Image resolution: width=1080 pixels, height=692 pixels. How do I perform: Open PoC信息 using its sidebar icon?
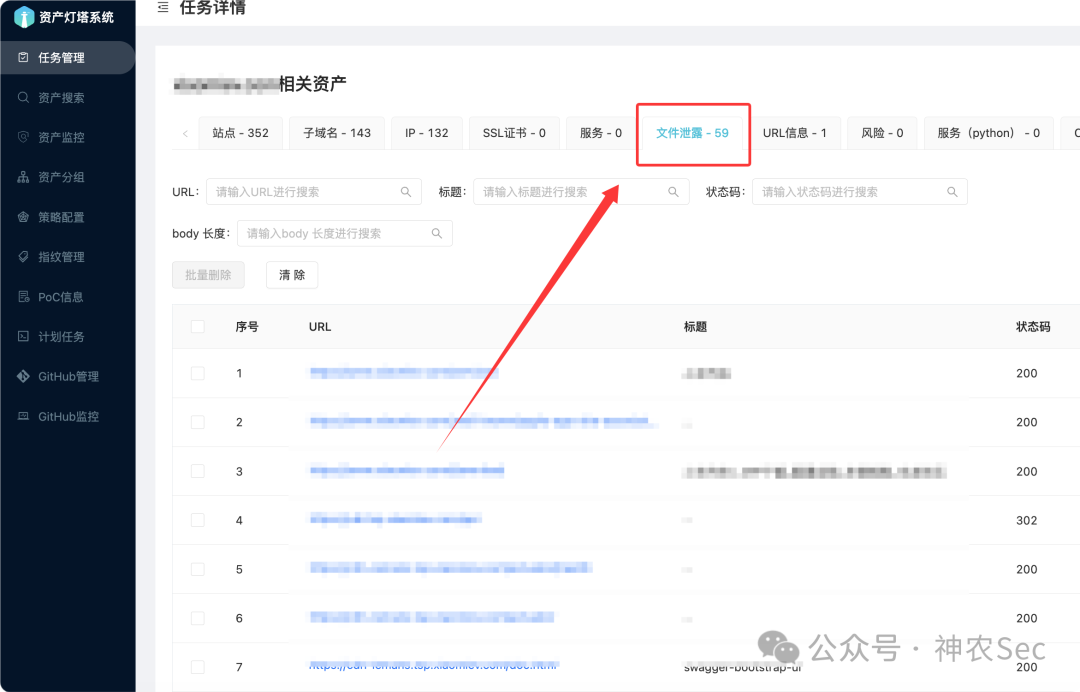pyautogui.click(x=25, y=296)
